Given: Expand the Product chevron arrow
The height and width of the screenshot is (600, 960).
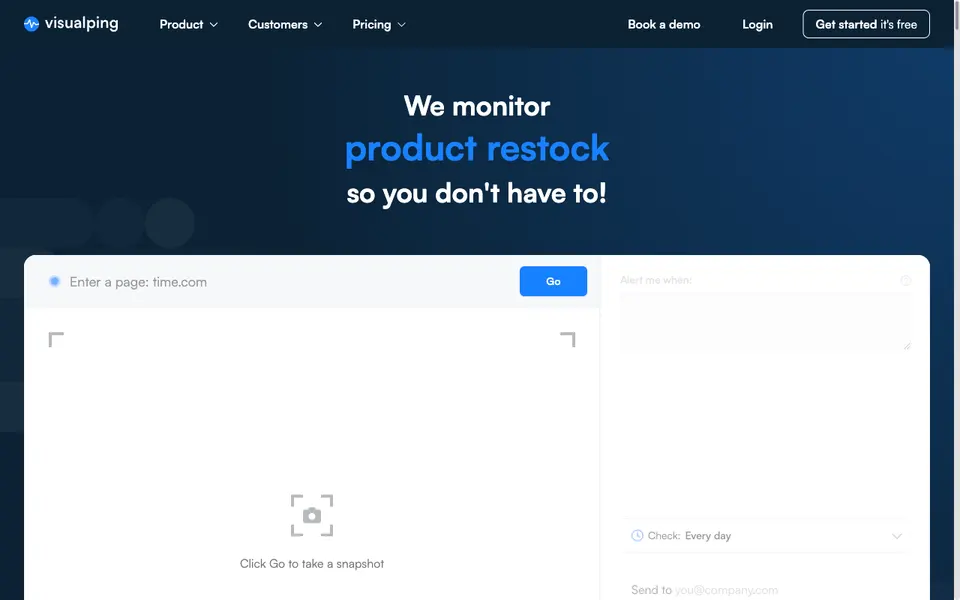Looking at the screenshot, I should pos(214,24).
